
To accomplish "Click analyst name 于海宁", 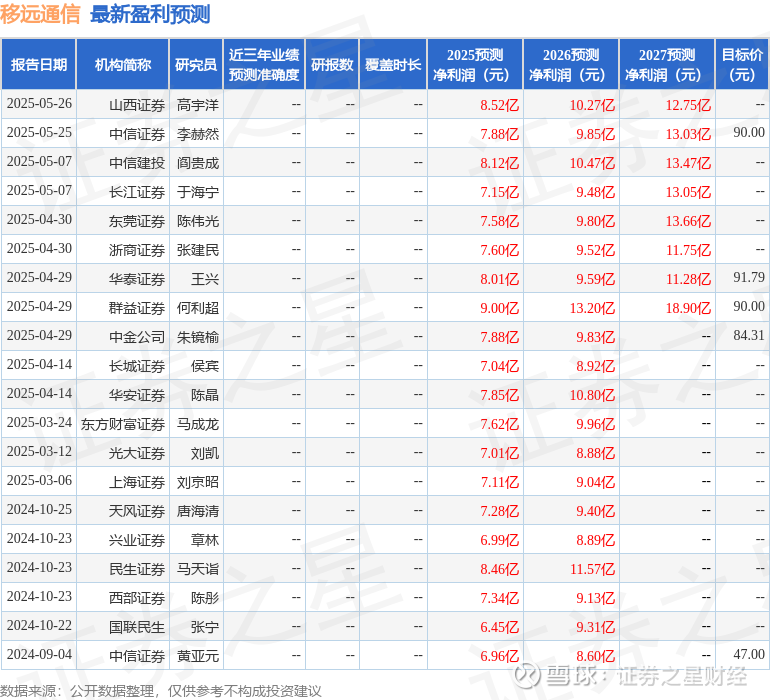I will coord(198,192).
